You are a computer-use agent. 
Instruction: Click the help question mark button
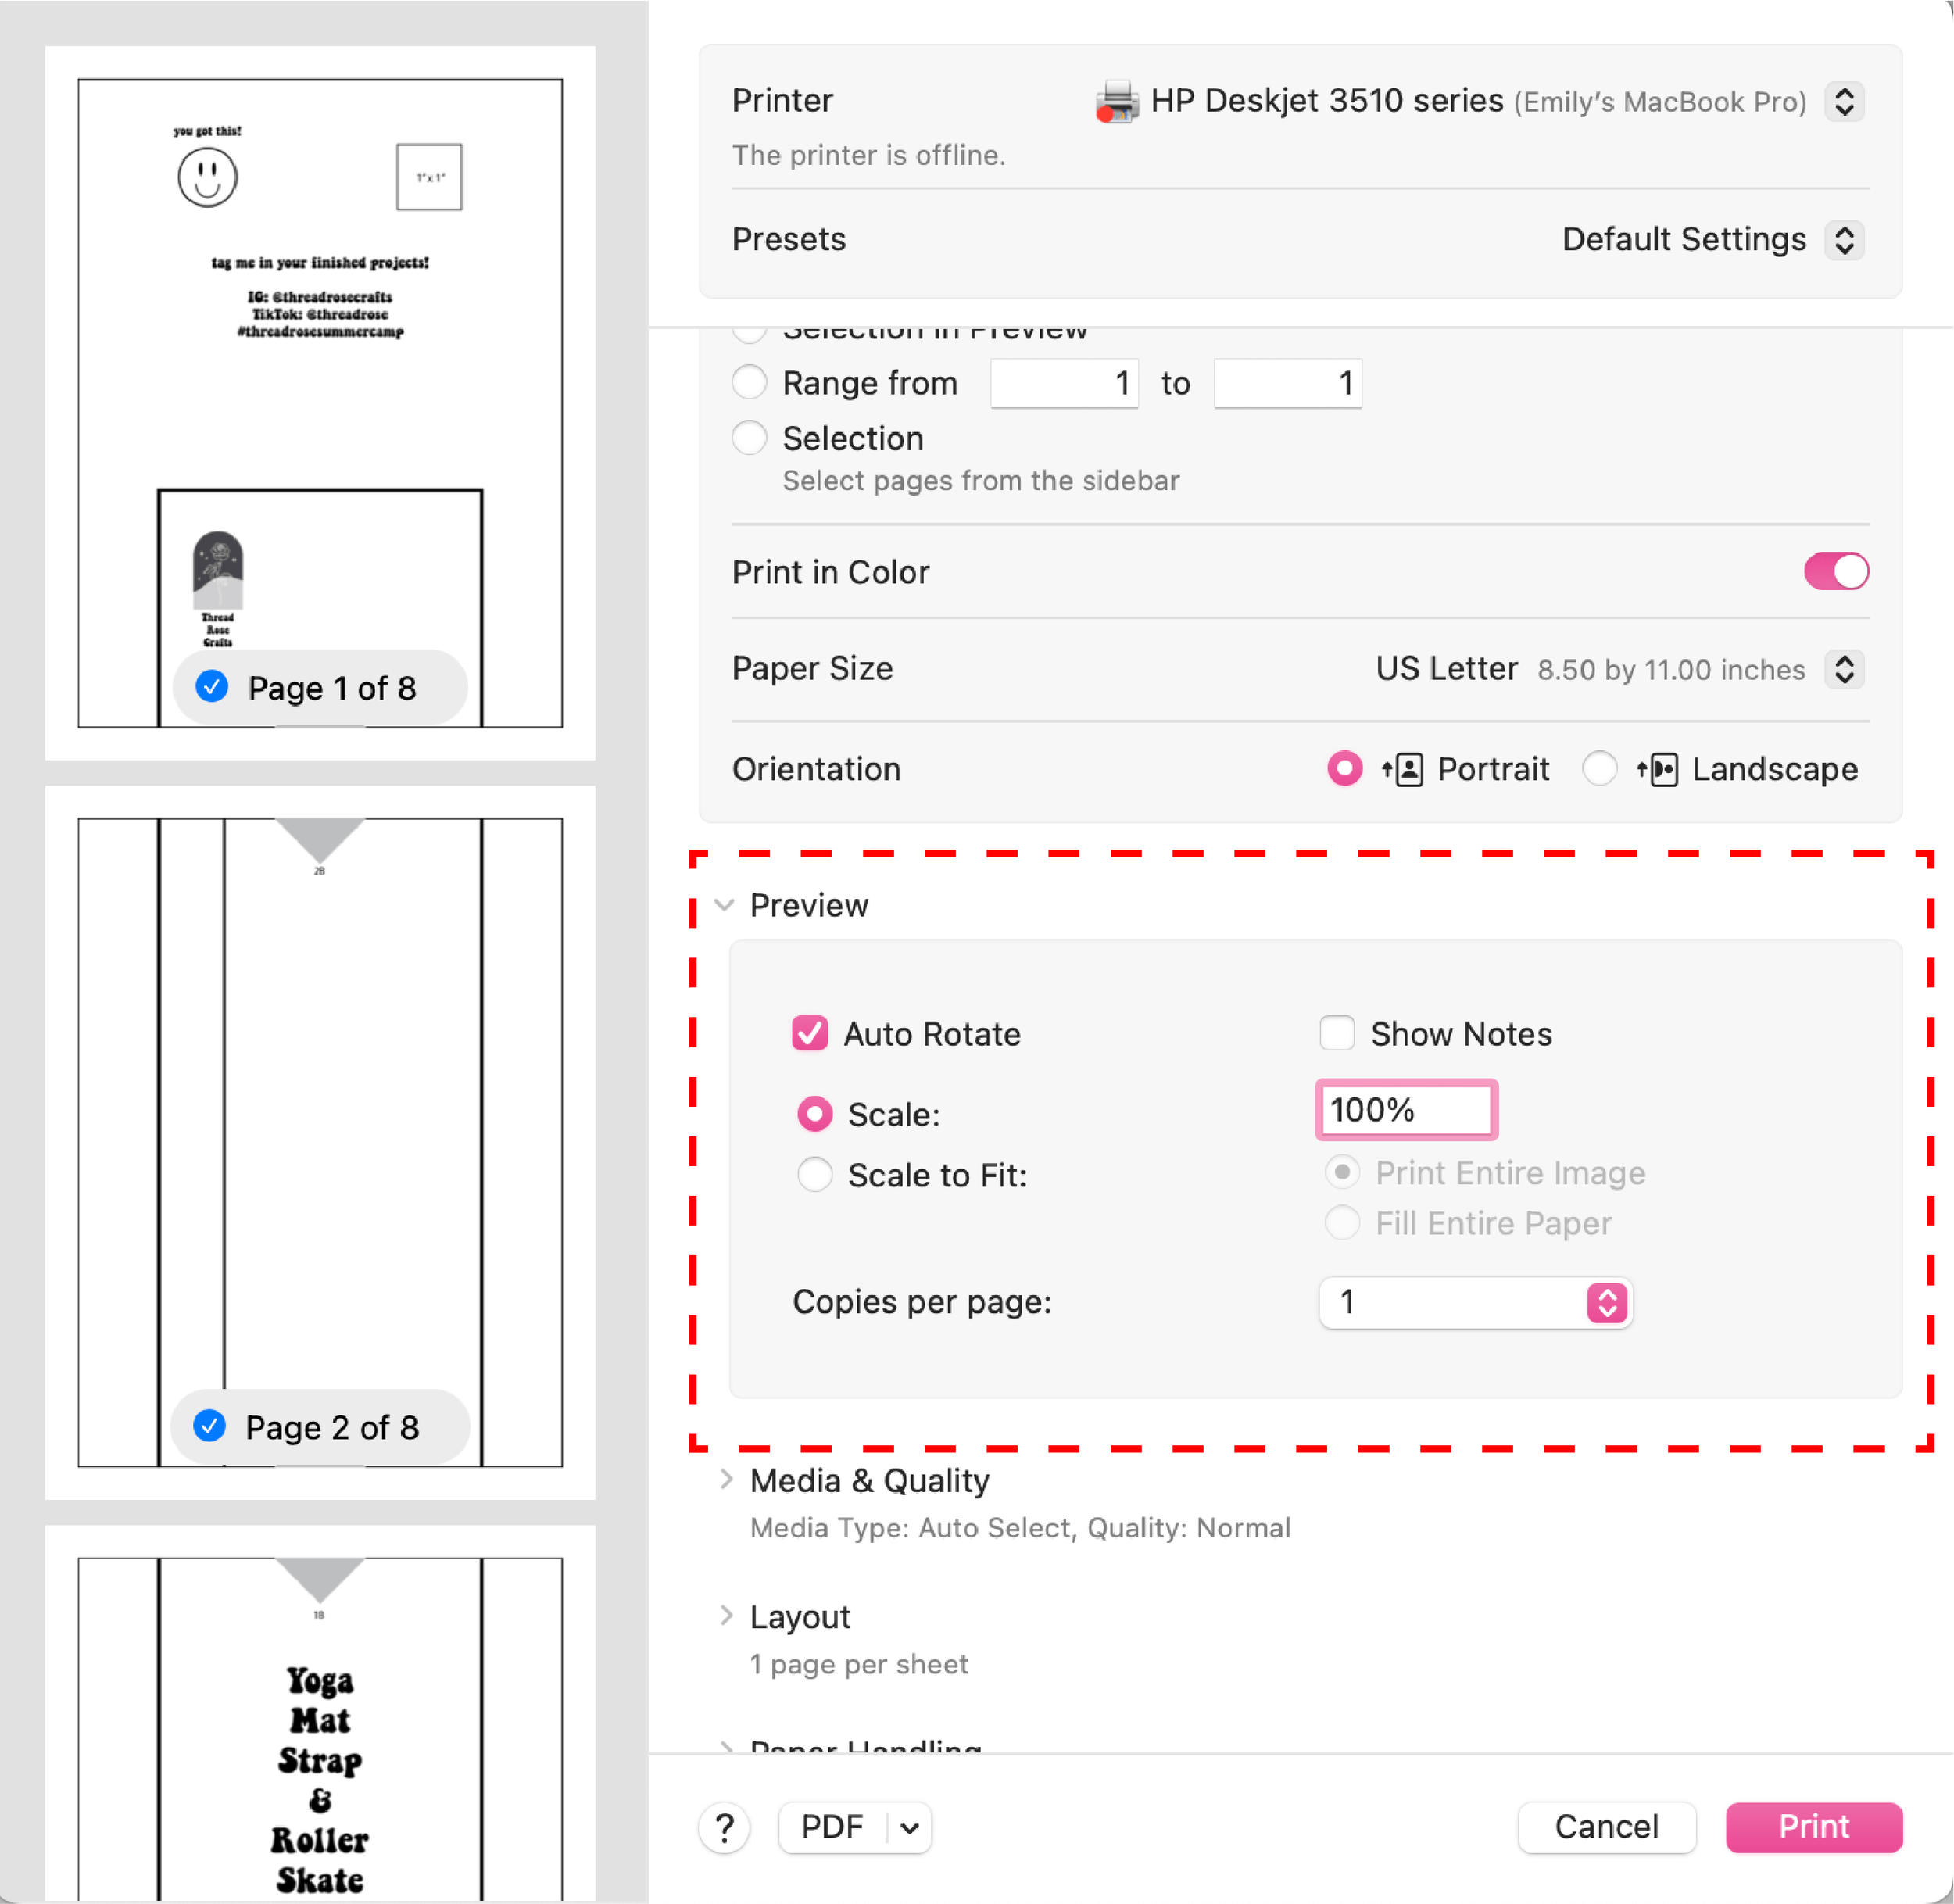click(x=725, y=1828)
